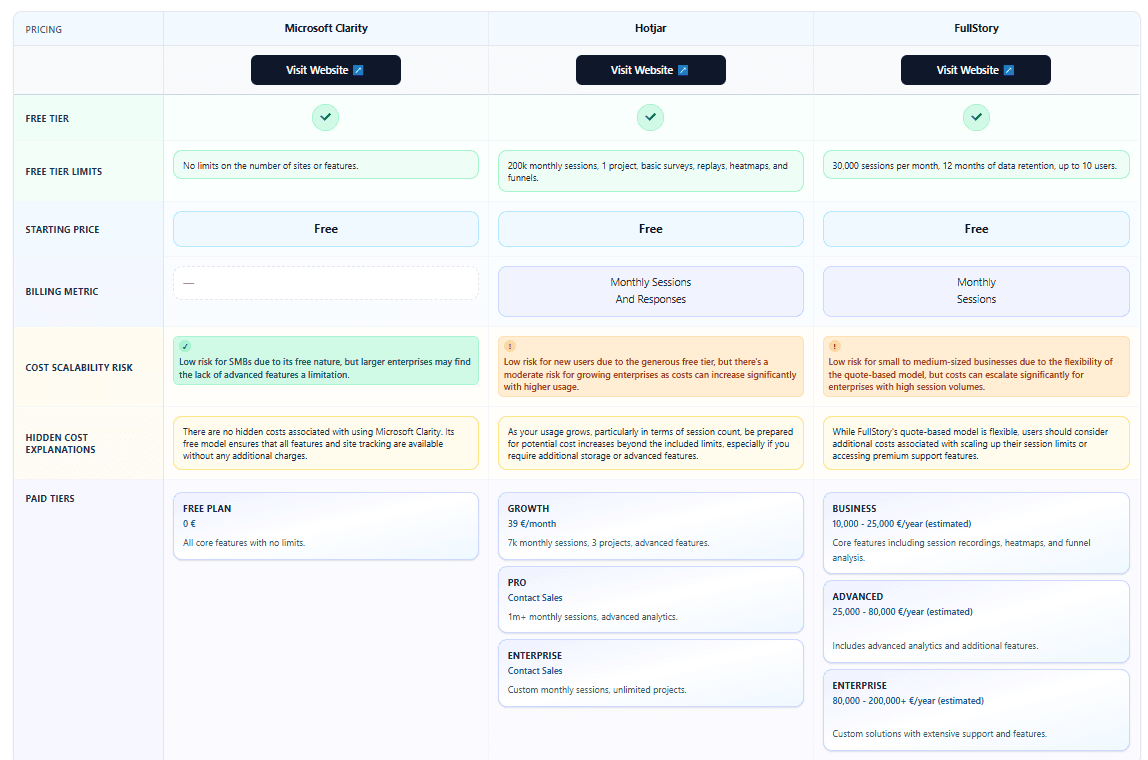The image size is (1148, 760).
Task: Click FullStory 'Monthly Sessions' billing metric
Action: [976, 291]
